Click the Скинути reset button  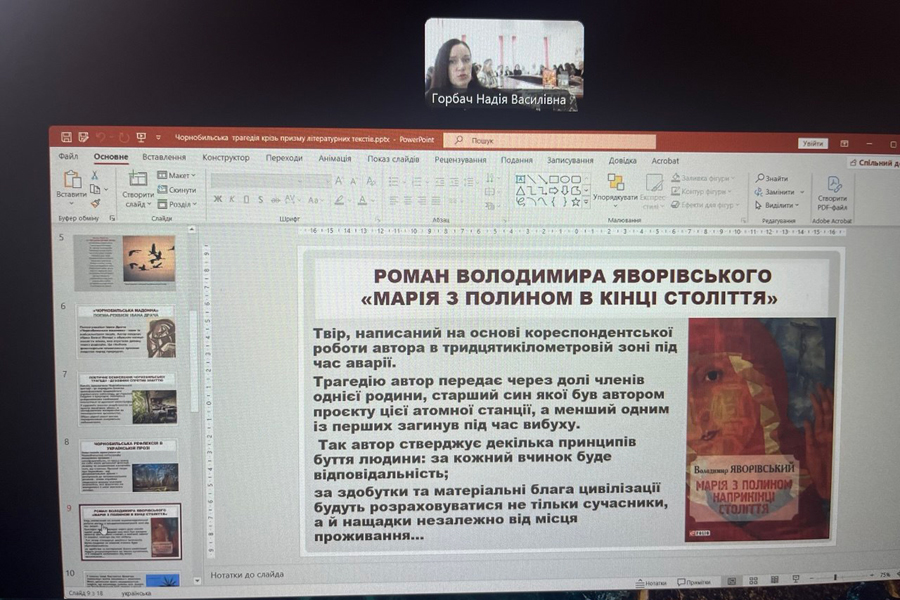tap(177, 189)
